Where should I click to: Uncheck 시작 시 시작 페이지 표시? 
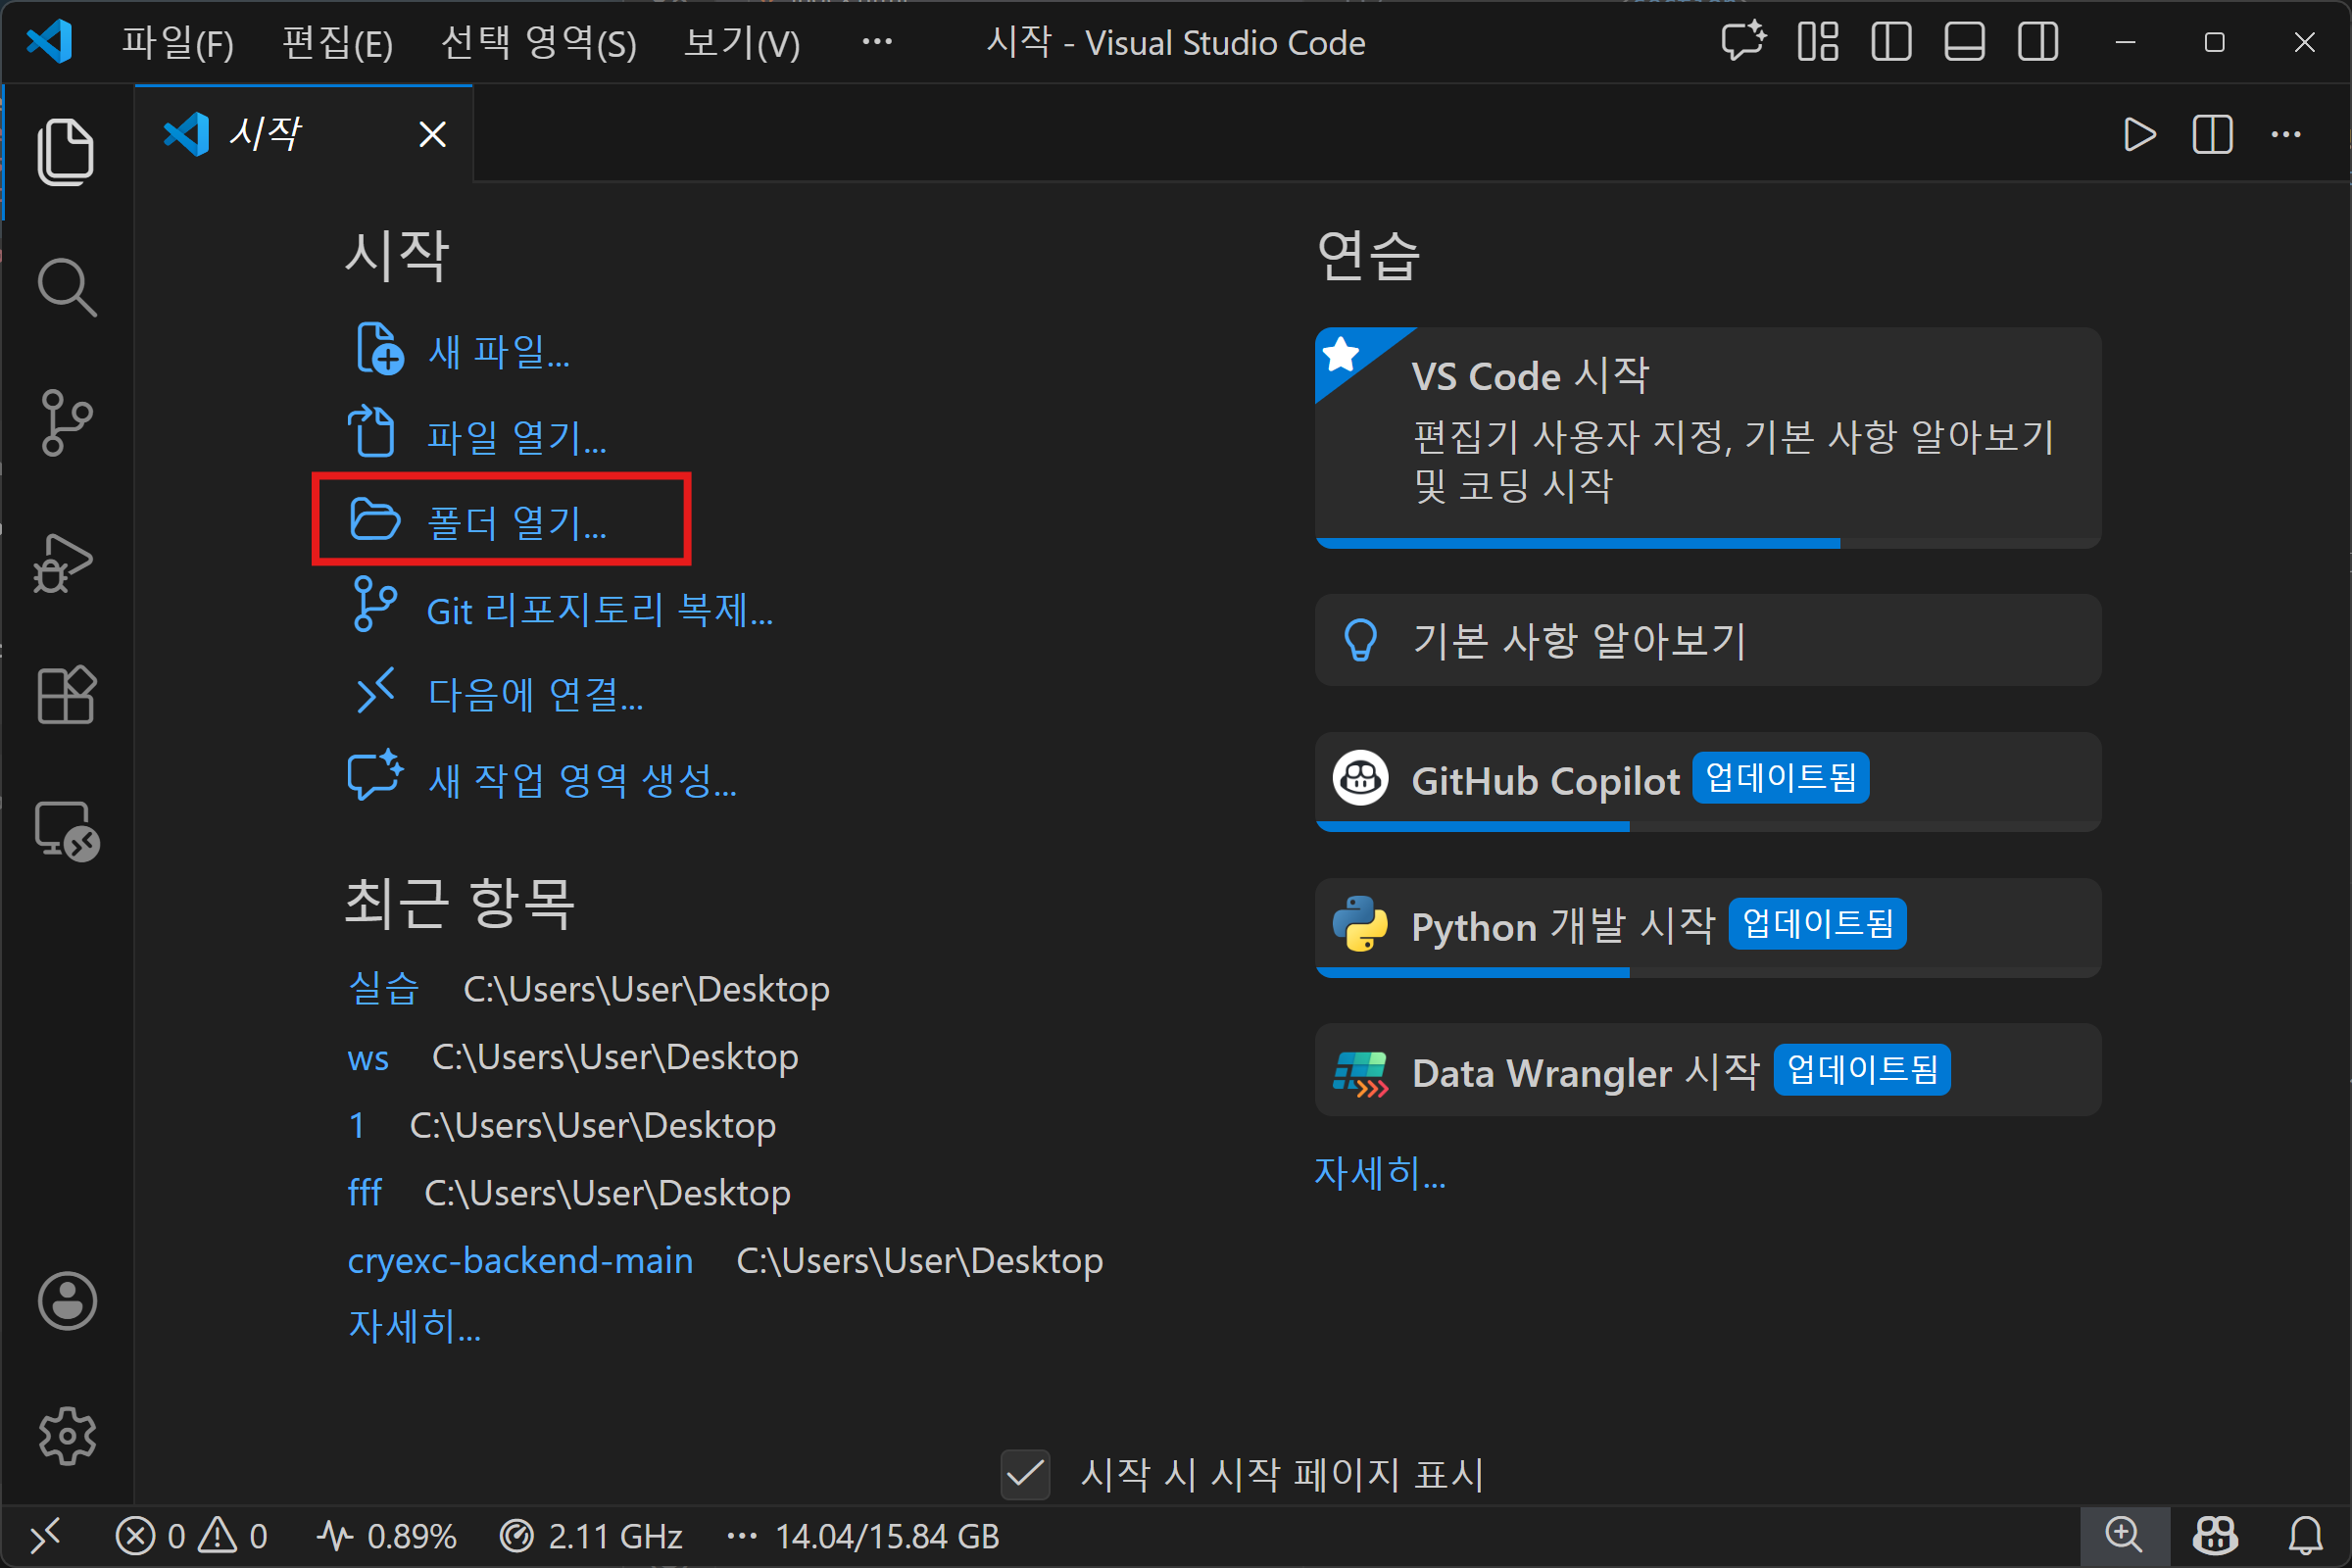click(x=1024, y=1475)
